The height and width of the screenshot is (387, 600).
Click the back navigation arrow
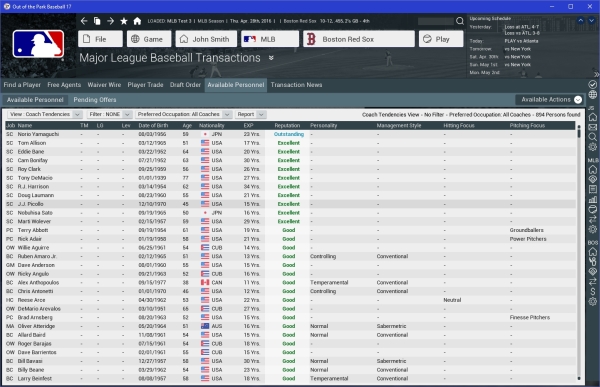pyautogui.click(x=84, y=21)
